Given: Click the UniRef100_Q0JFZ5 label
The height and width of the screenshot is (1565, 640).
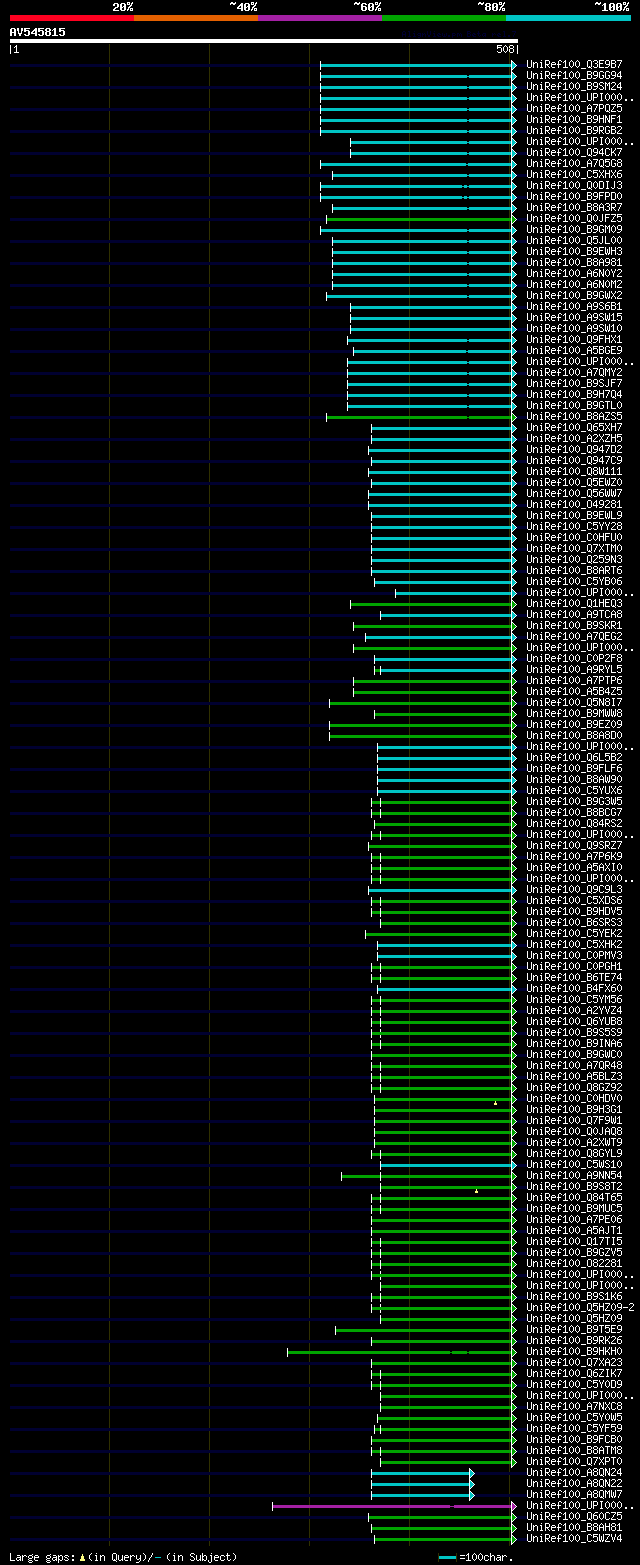Looking at the screenshot, I should (x=574, y=219).
